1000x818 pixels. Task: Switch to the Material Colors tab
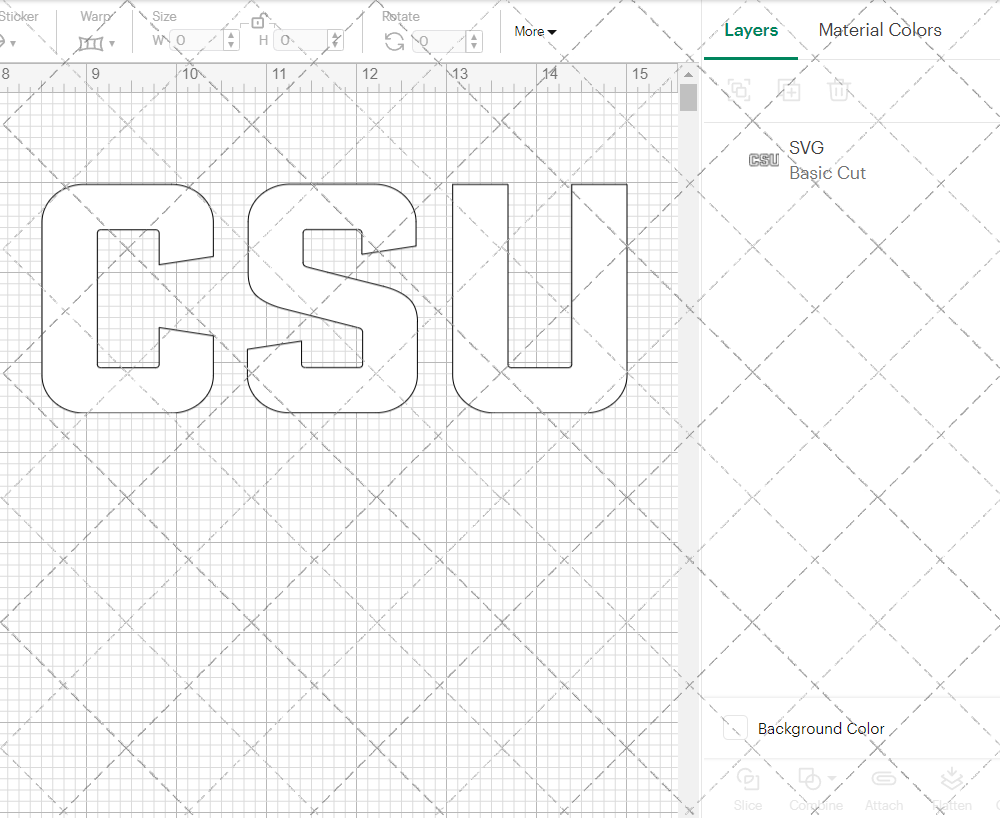pos(879,30)
